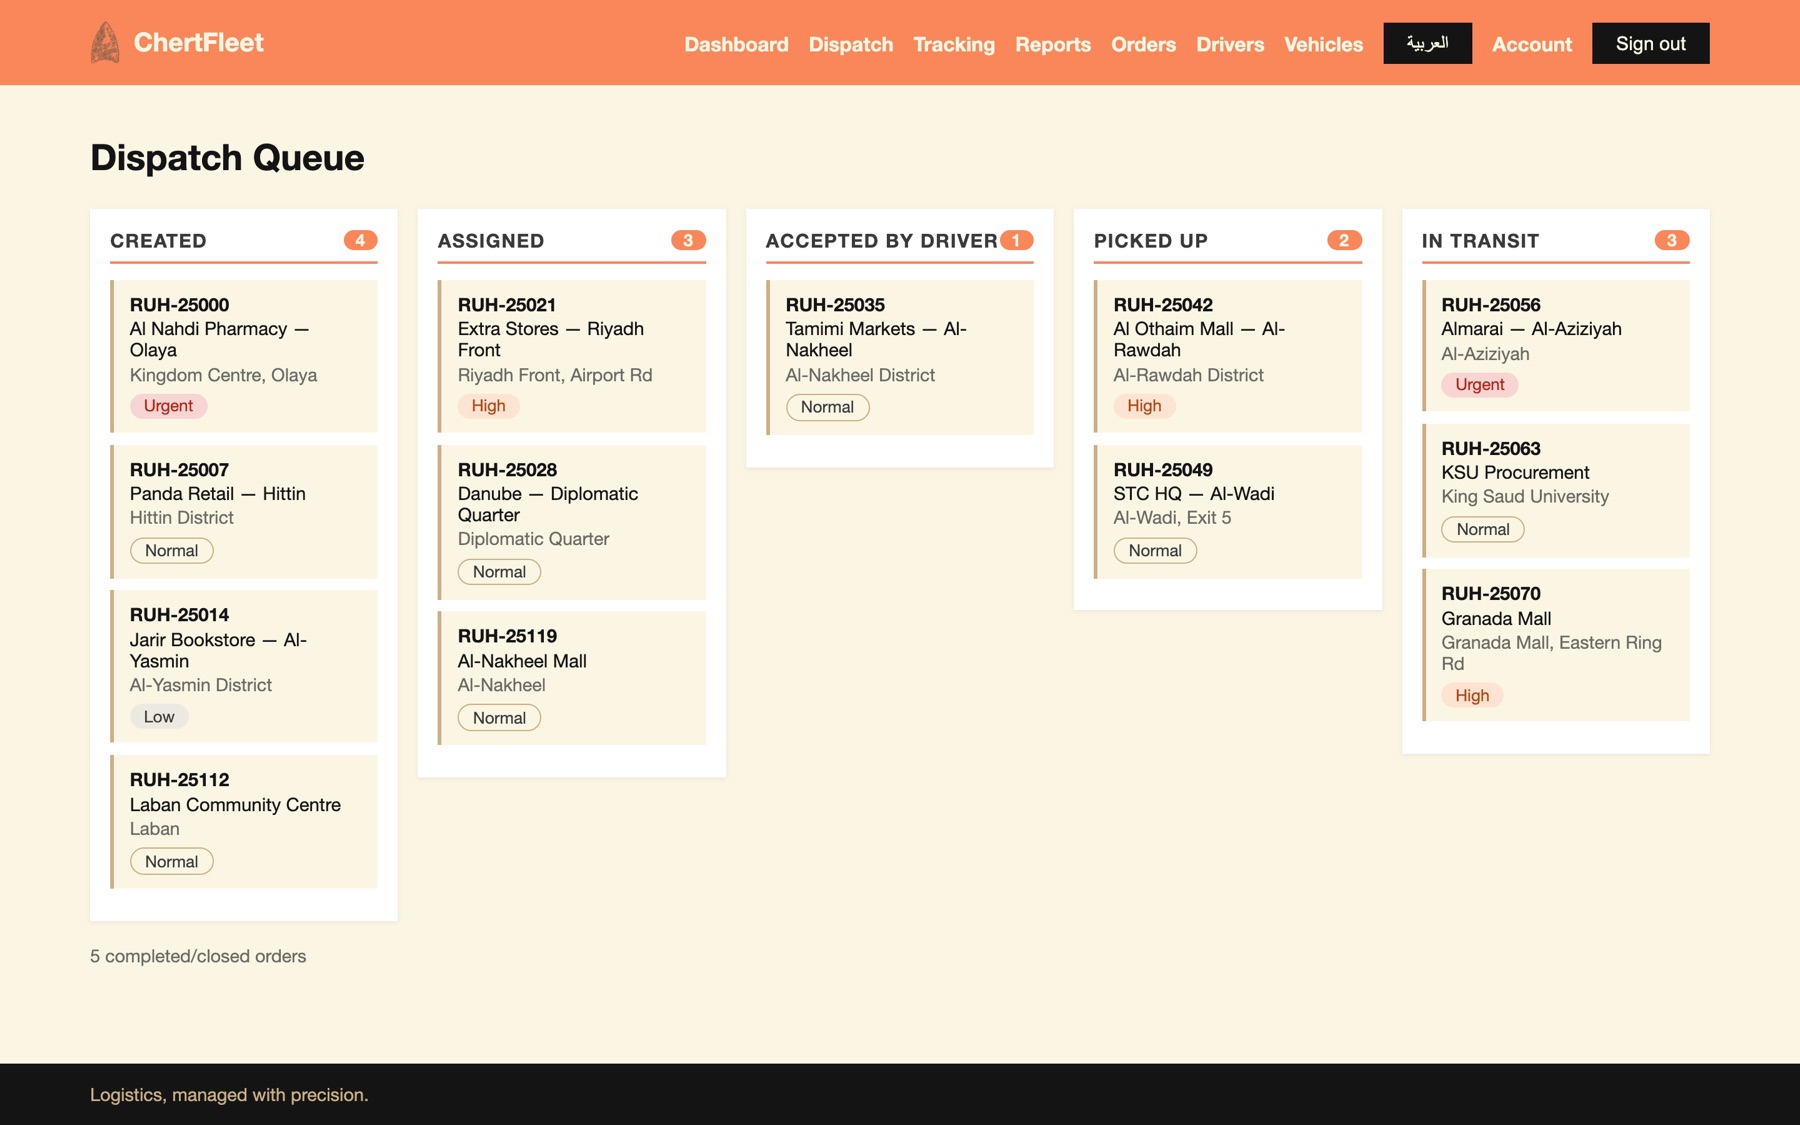Viewport: 1800px width, 1125px height.
Task: Go to the Dispatch page
Action: point(851,44)
